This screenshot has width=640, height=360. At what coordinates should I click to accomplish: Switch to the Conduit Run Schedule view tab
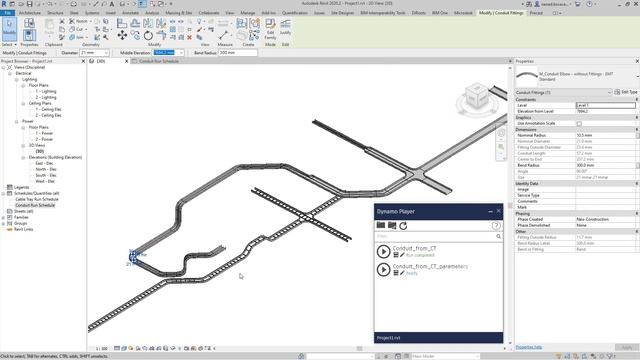click(158, 61)
